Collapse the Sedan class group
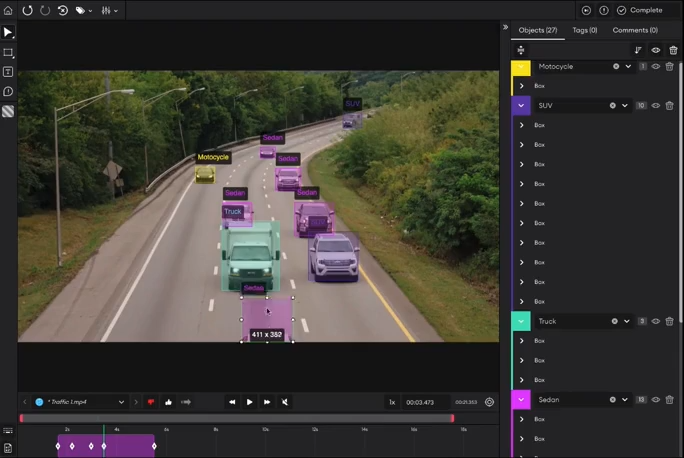The width and height of the screenshot is (684, 458). tap(521, 400)
